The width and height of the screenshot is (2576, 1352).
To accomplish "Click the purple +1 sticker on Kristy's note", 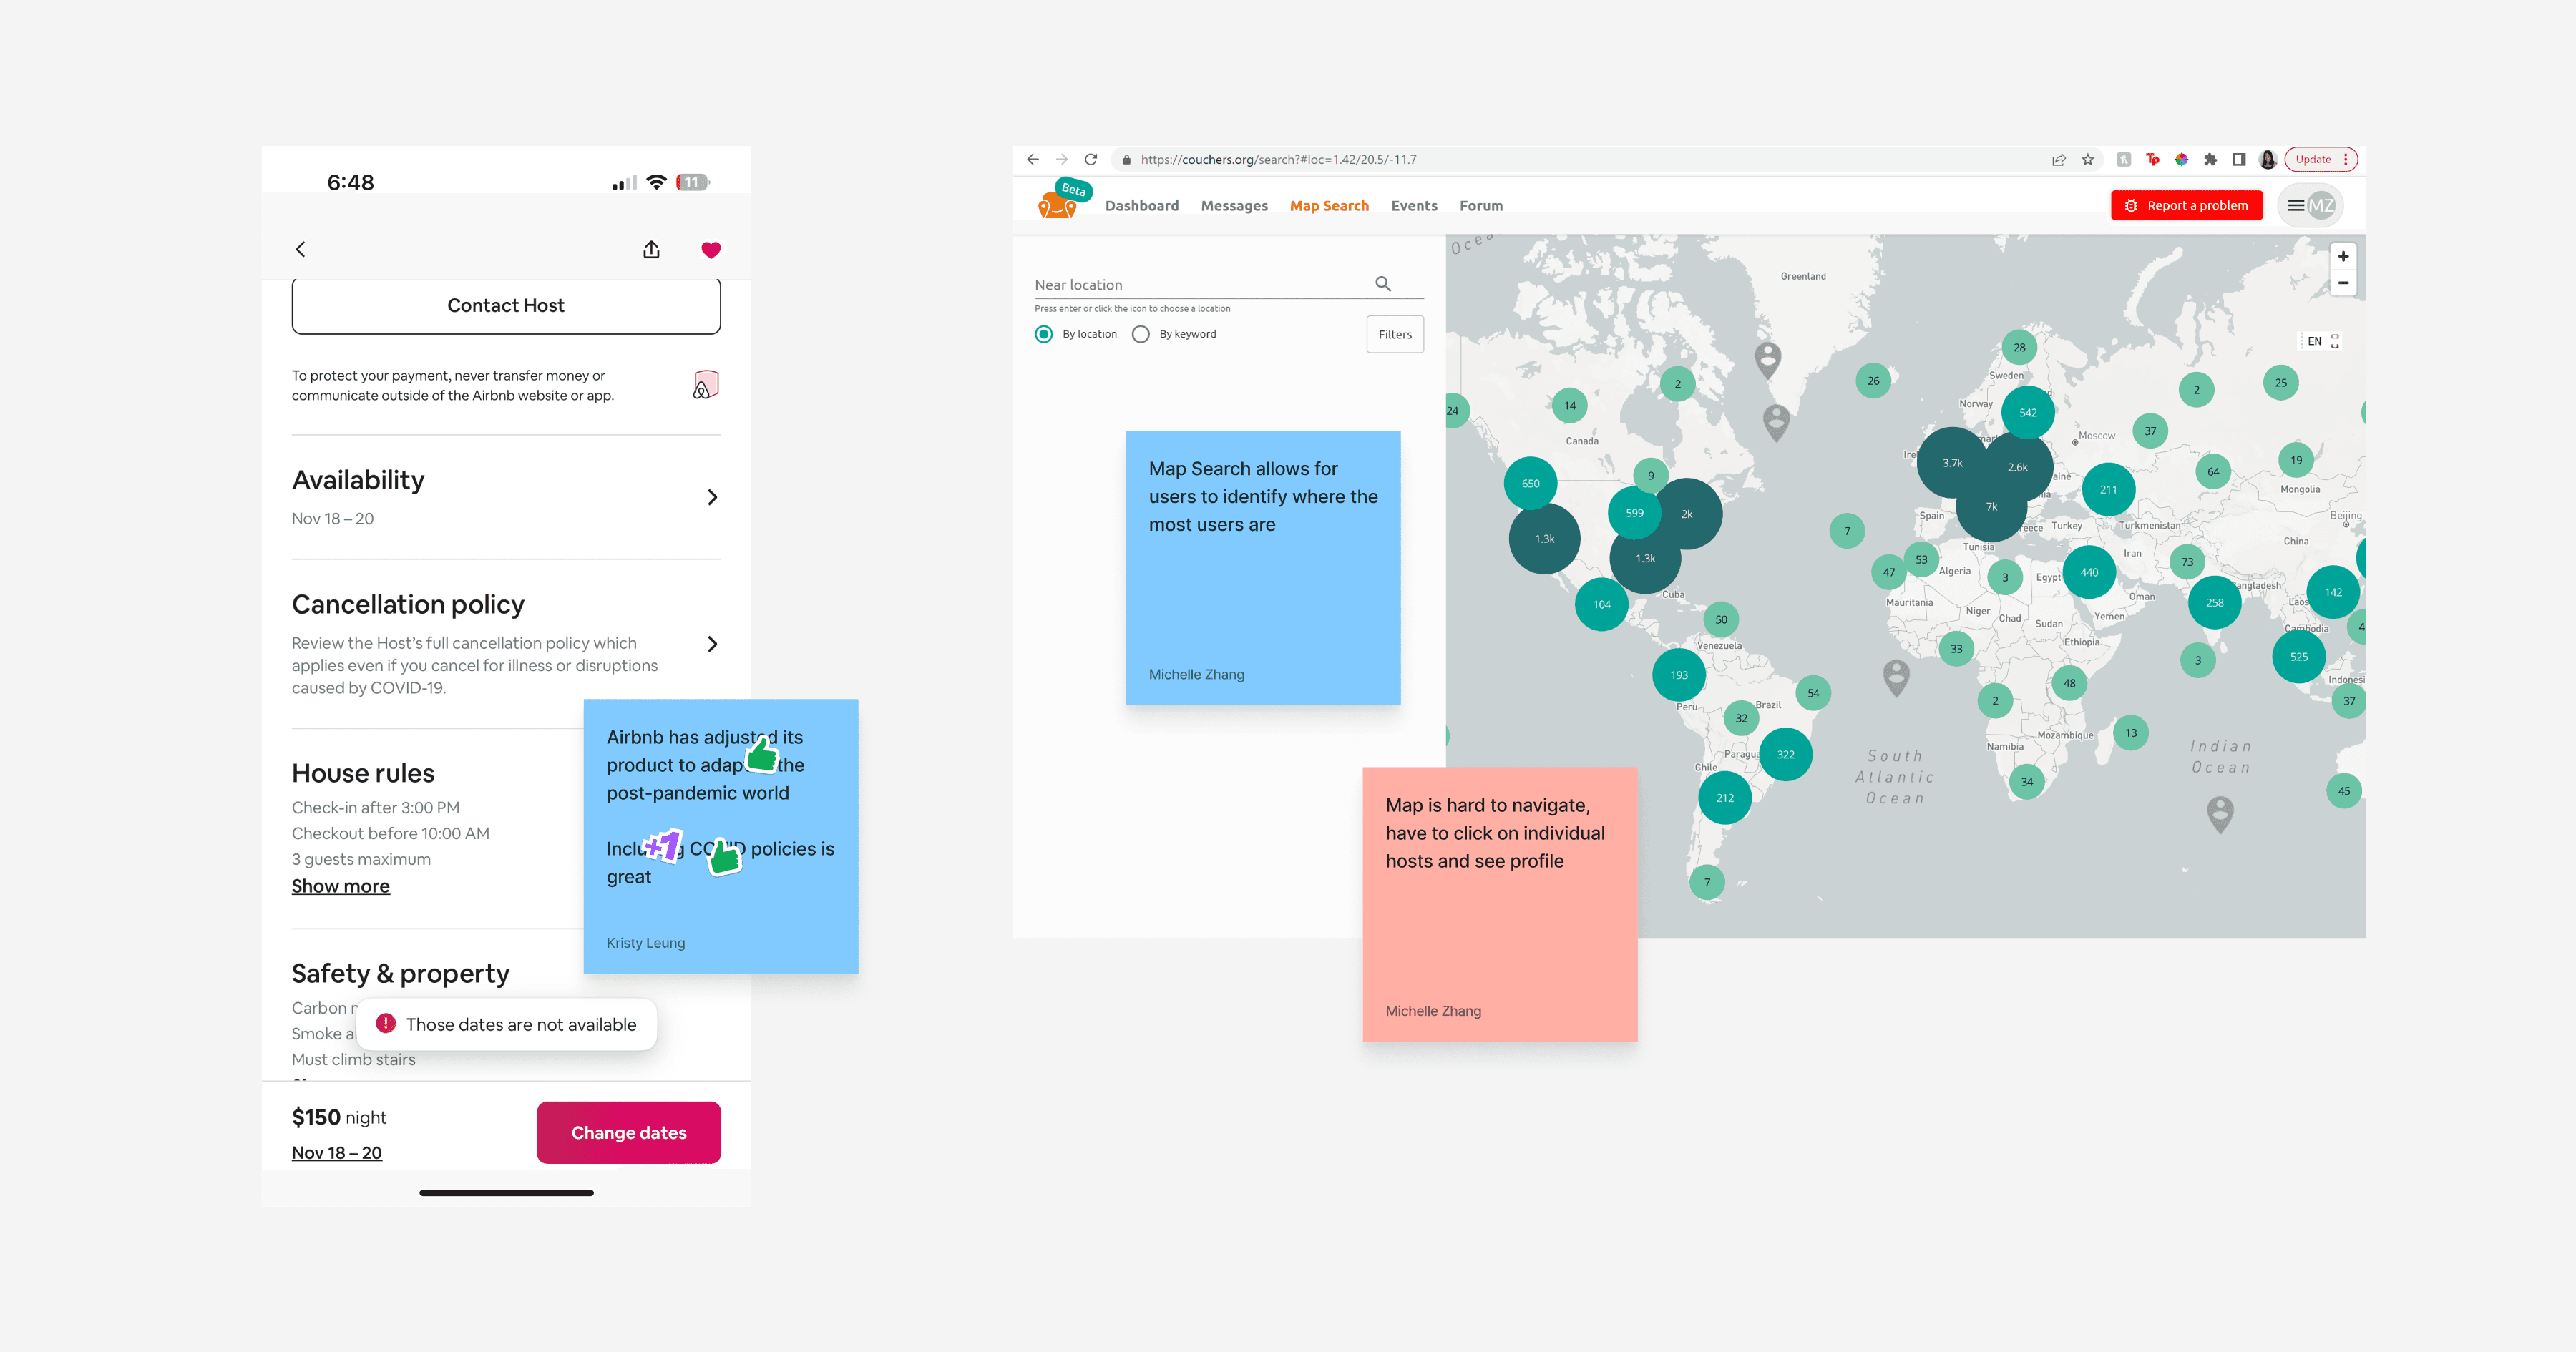I will [663, 846].
